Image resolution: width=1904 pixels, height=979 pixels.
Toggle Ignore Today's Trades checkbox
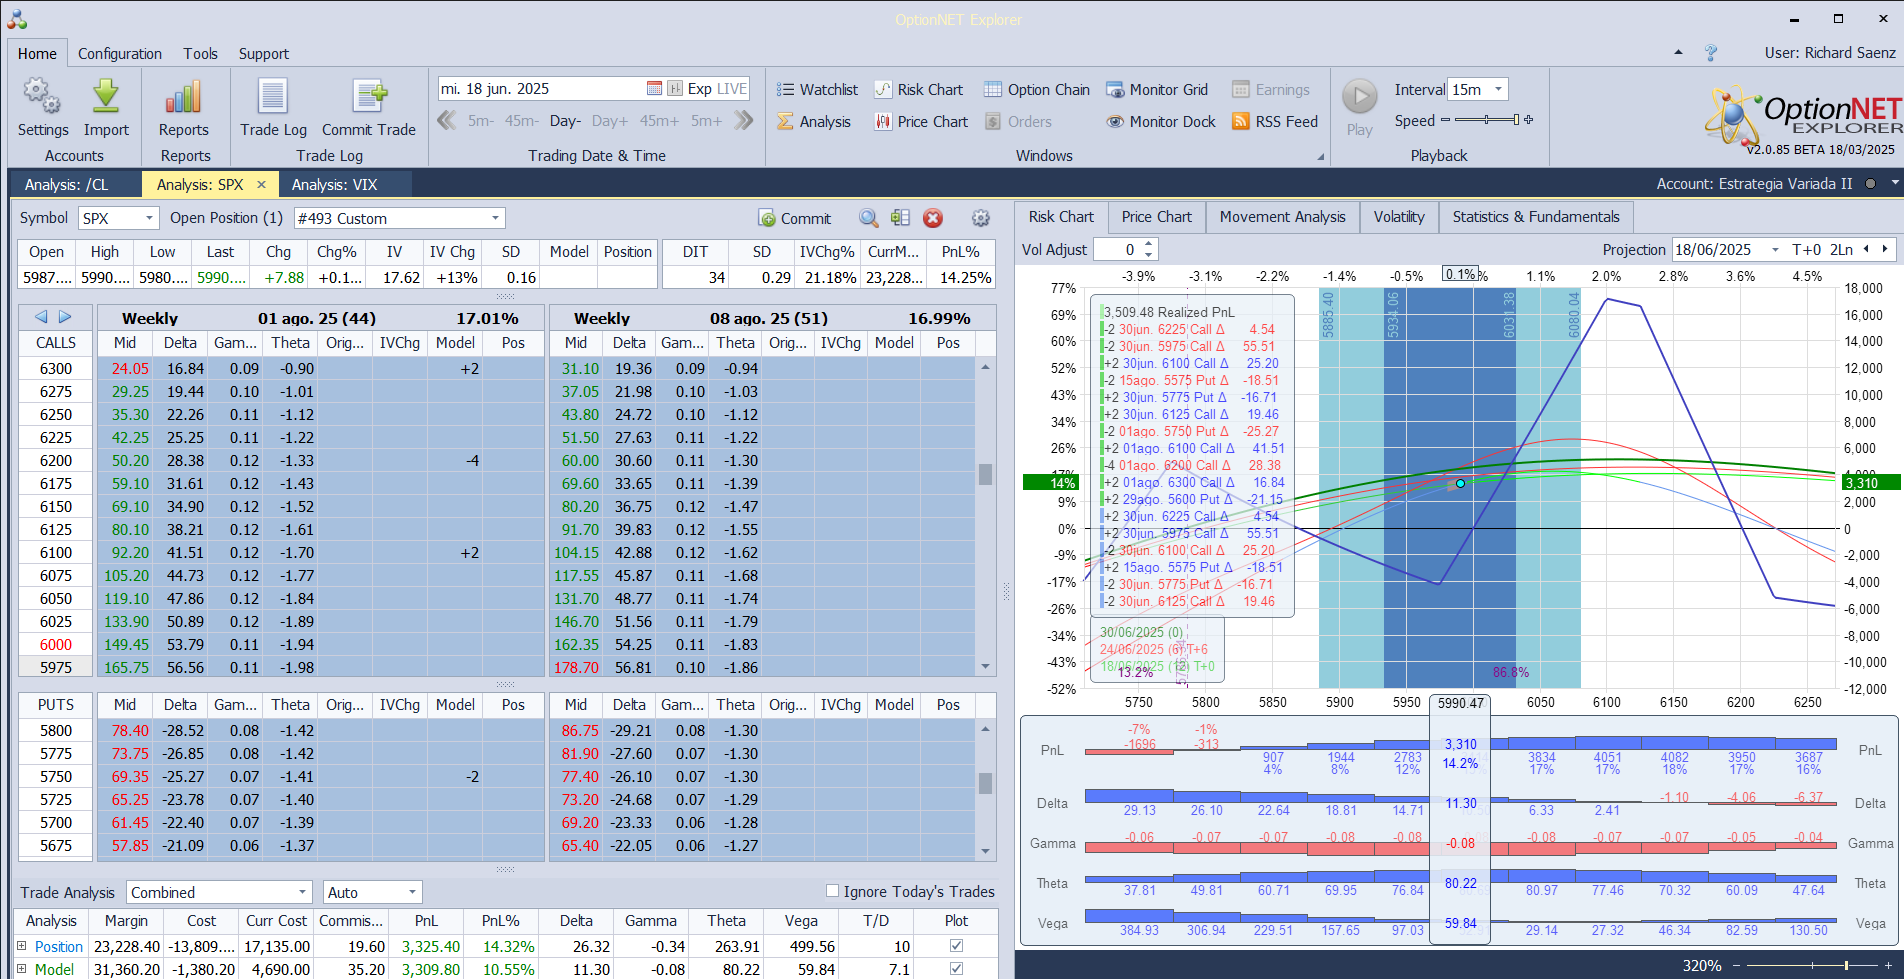click(x=832, y=891)
